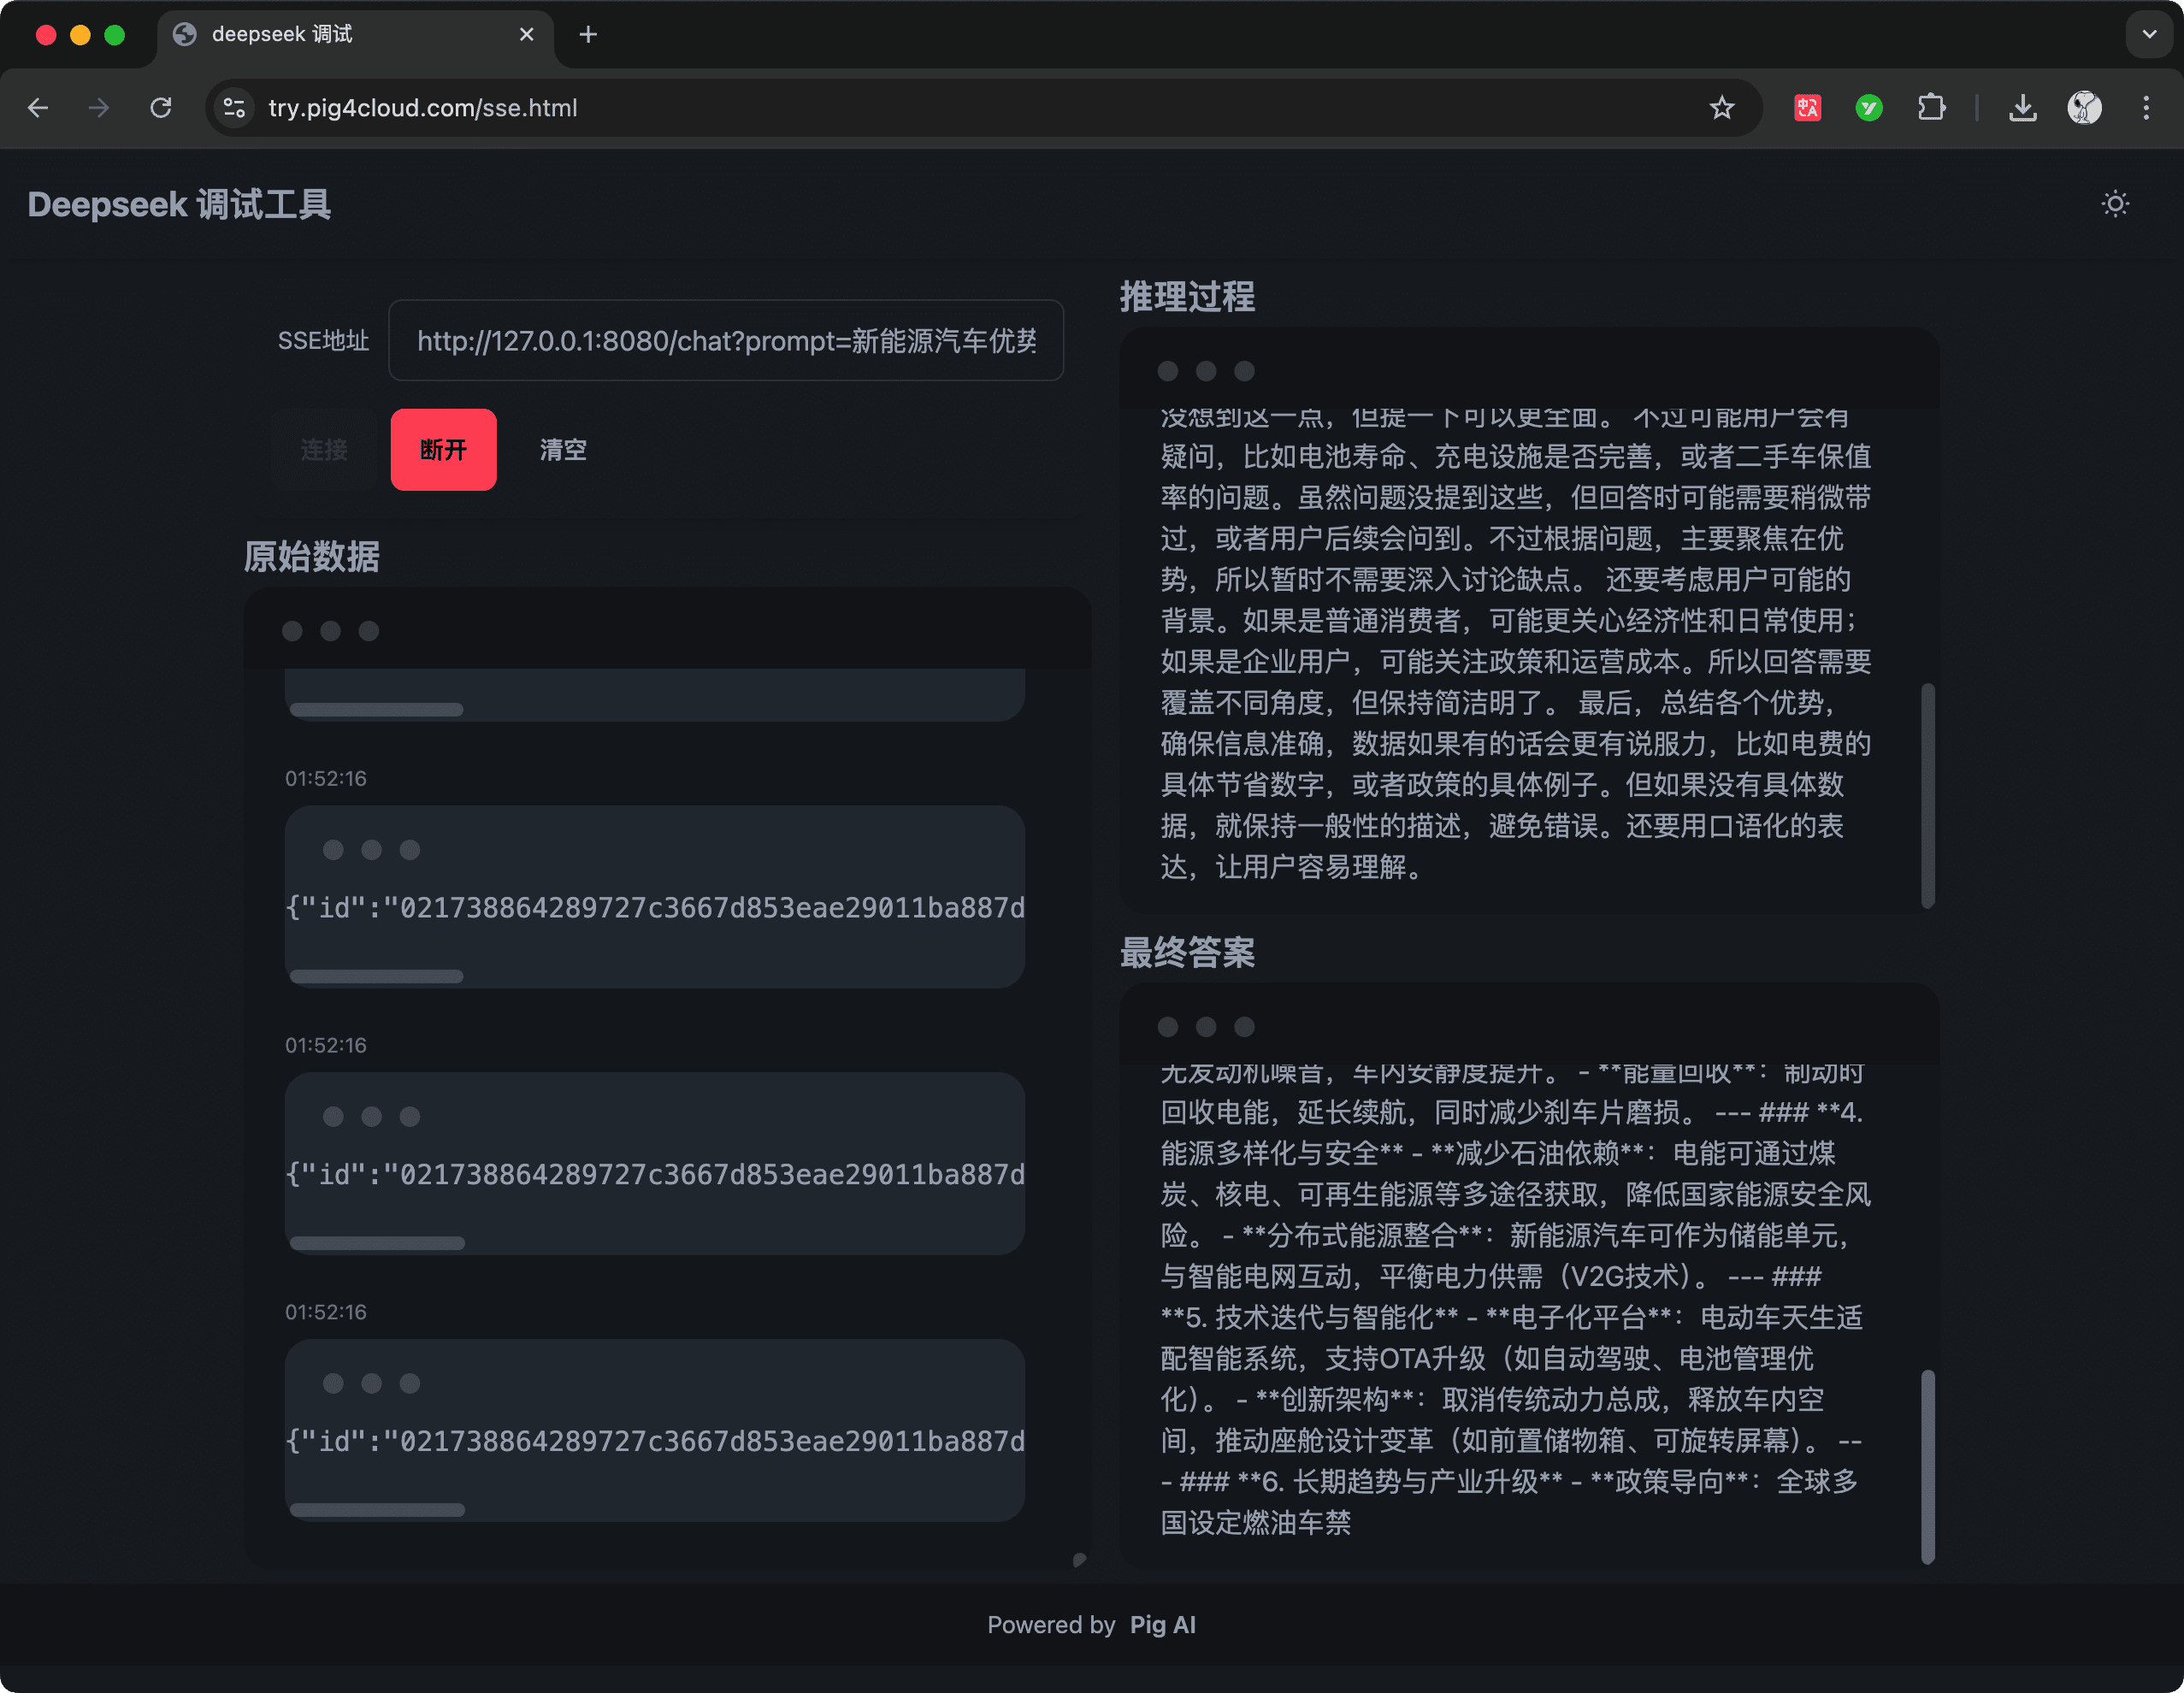Toggle the browser extension Grammarly icon
Screen dimensions: 2184x1693
pyautogui.click(x=1868, y=108)
